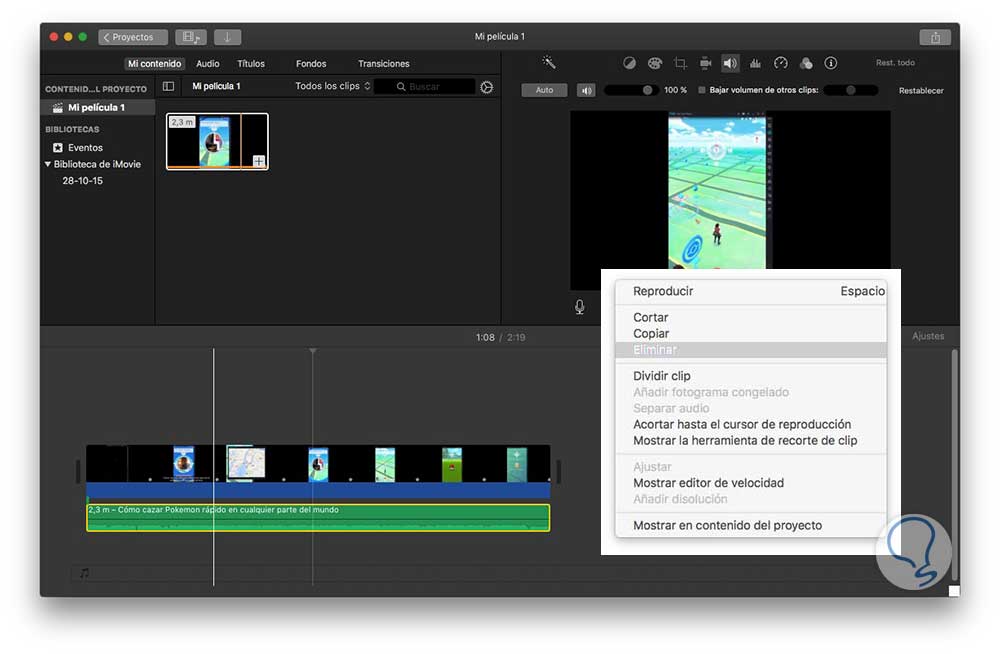Open the clip filter and audio effects tool
The image size is (1000, 654).
coord(806,63)
